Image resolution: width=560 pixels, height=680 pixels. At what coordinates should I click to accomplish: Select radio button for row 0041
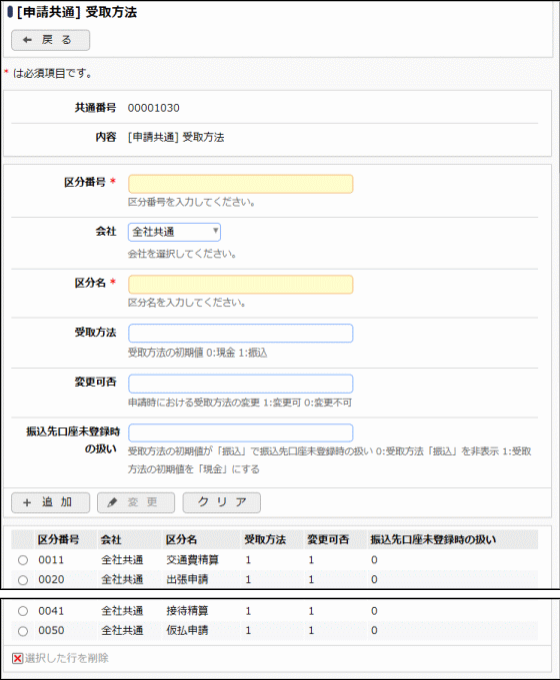[23, 611]
